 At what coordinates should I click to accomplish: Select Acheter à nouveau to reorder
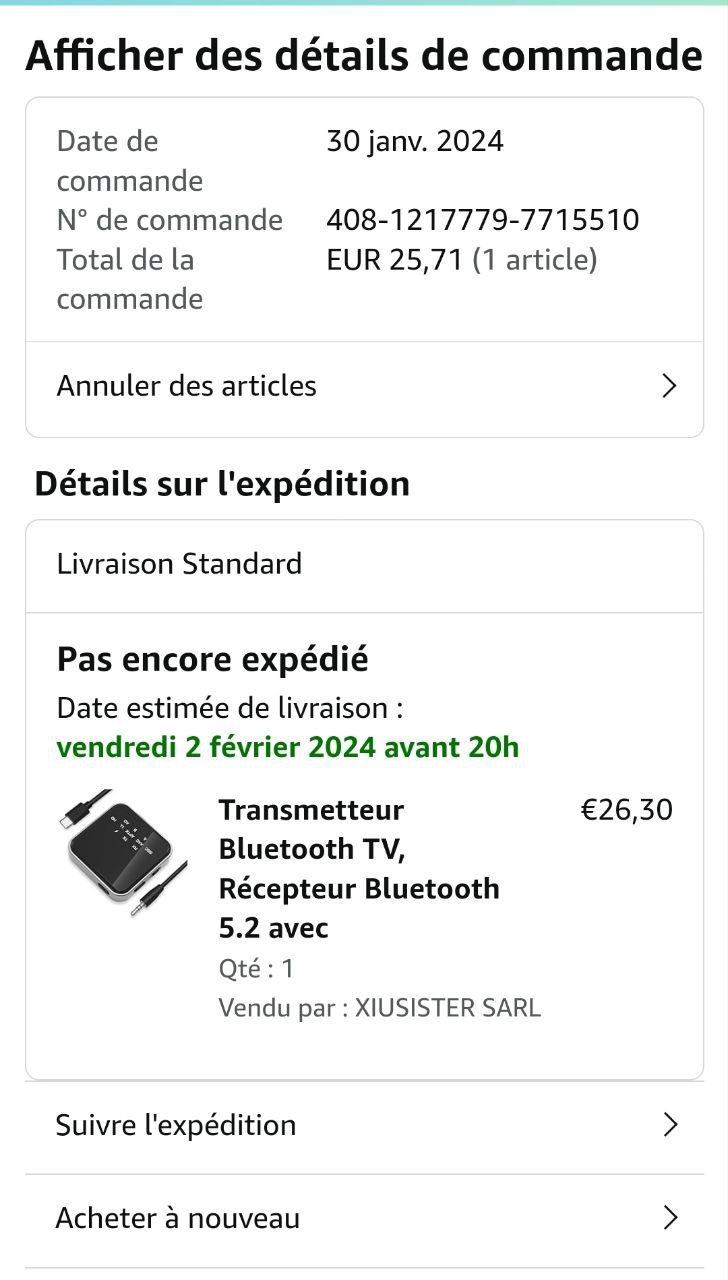[178, 1218]
